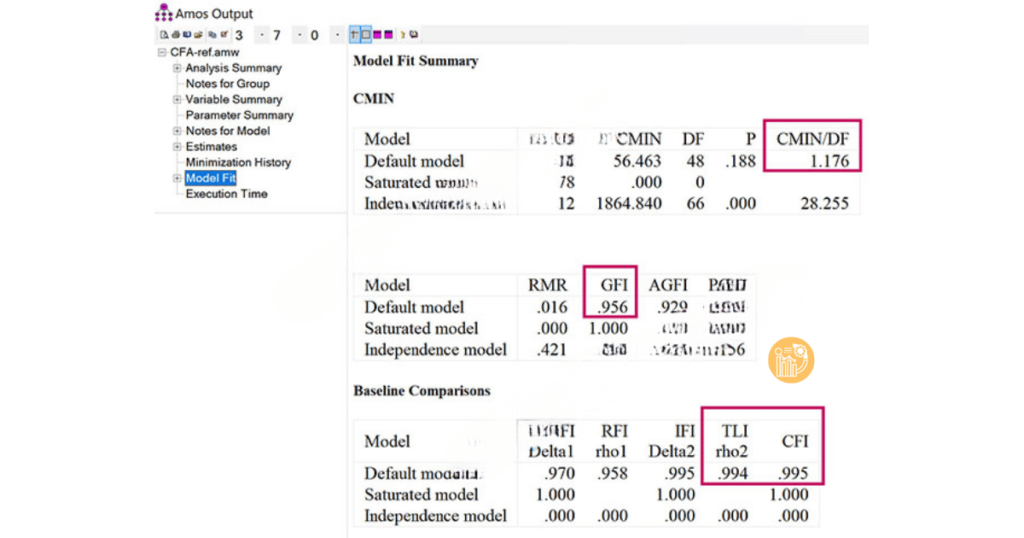Toggle the table rules button in toolbar
The height and width of the screenshot is (538, 1024).
coord(354,35)
